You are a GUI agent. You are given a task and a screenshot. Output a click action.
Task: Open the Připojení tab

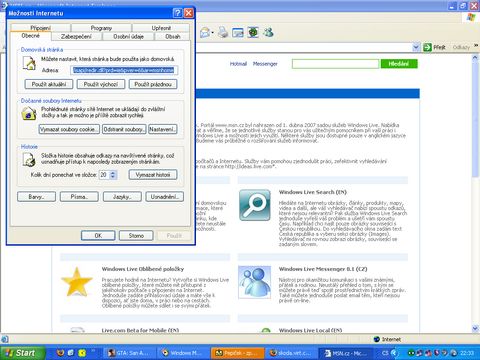coord(40,28)
